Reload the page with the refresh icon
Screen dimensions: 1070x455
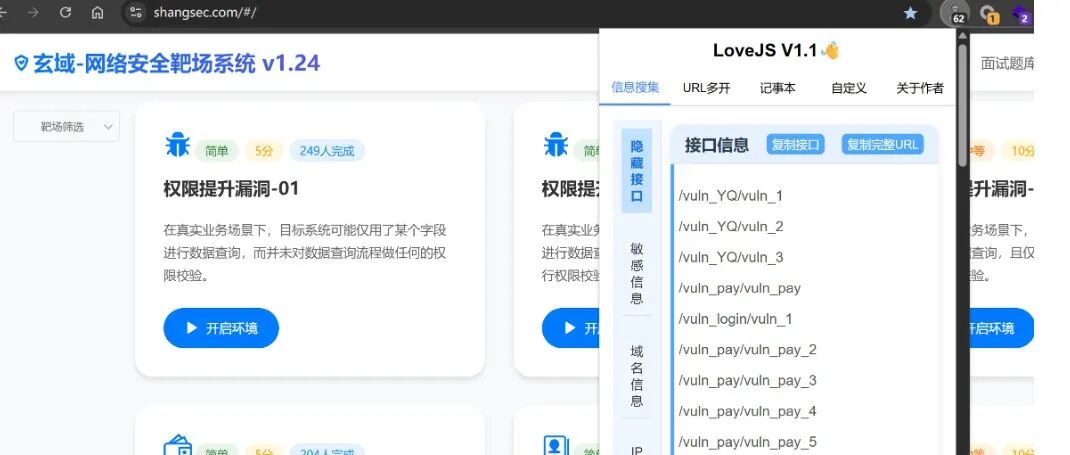tap(66, 12)
